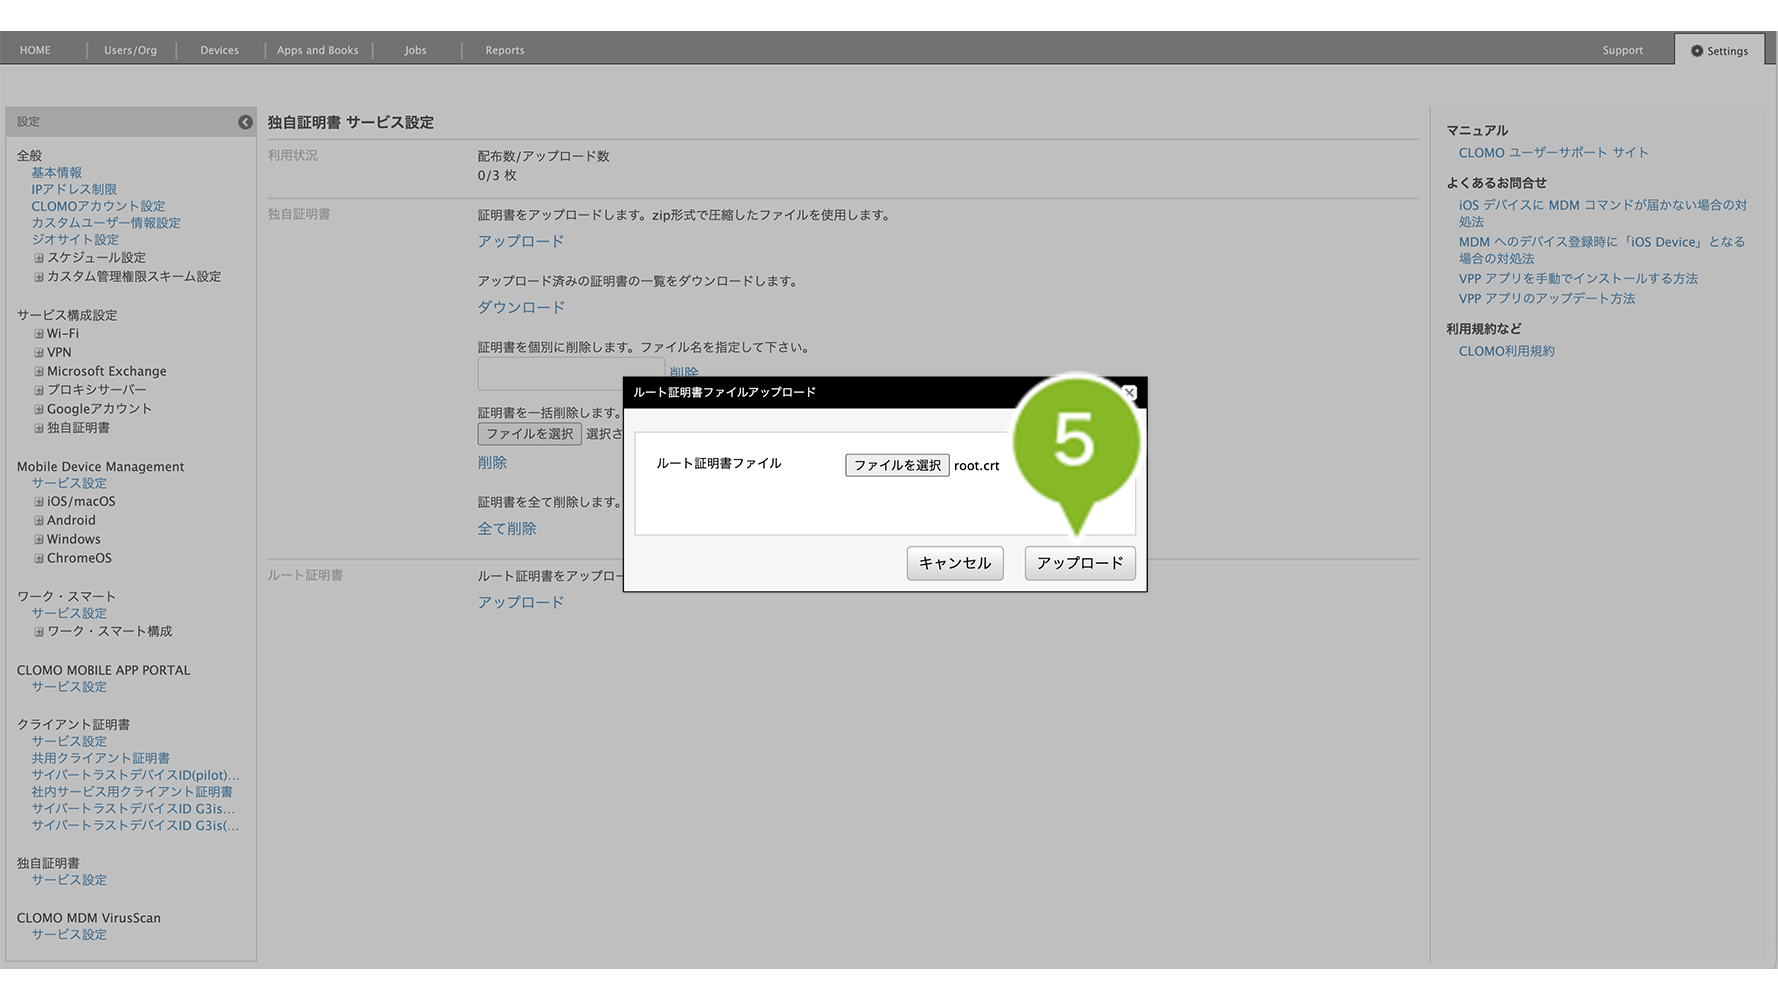The height and width of the screenshot is (1000, 1778).
Task: Click the Settings gear icon
Action: click(1696, 51)
